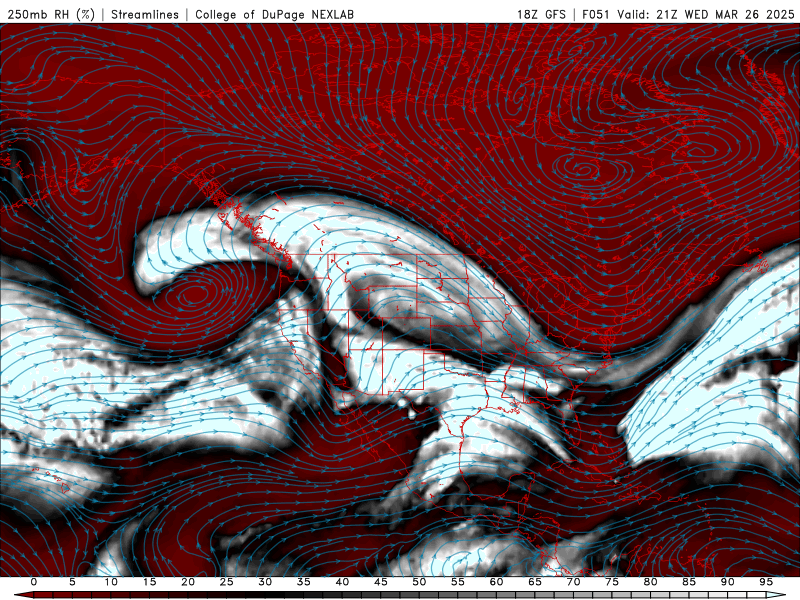Screen dimensions: 800x600
Task: Click the "50" label on the color scale
Action: pos(419,582)
